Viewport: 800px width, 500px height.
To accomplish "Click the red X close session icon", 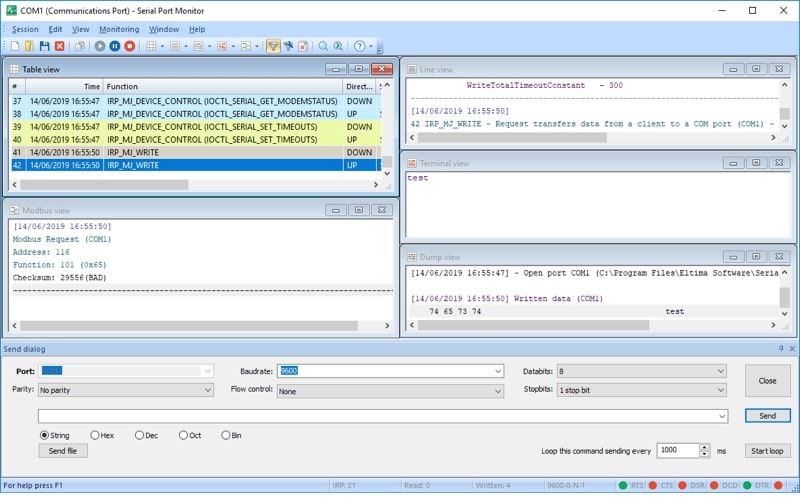I will [x=60, y=46].
